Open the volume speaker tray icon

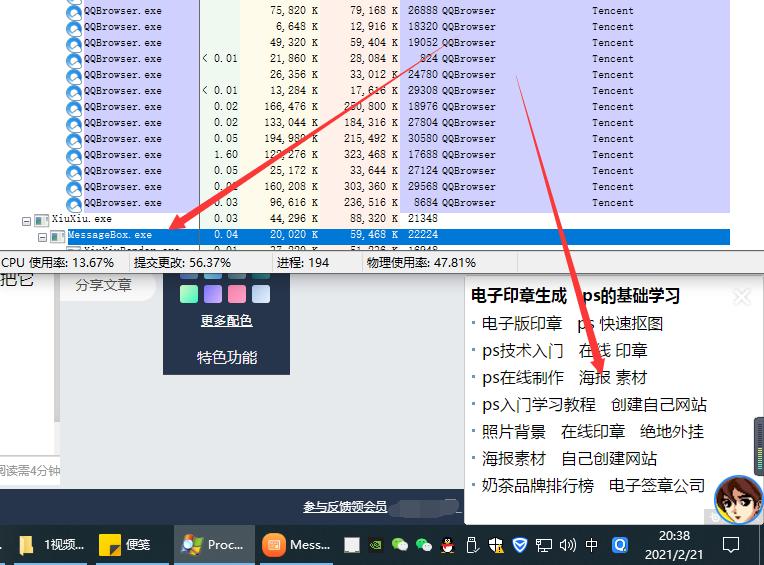568,545
